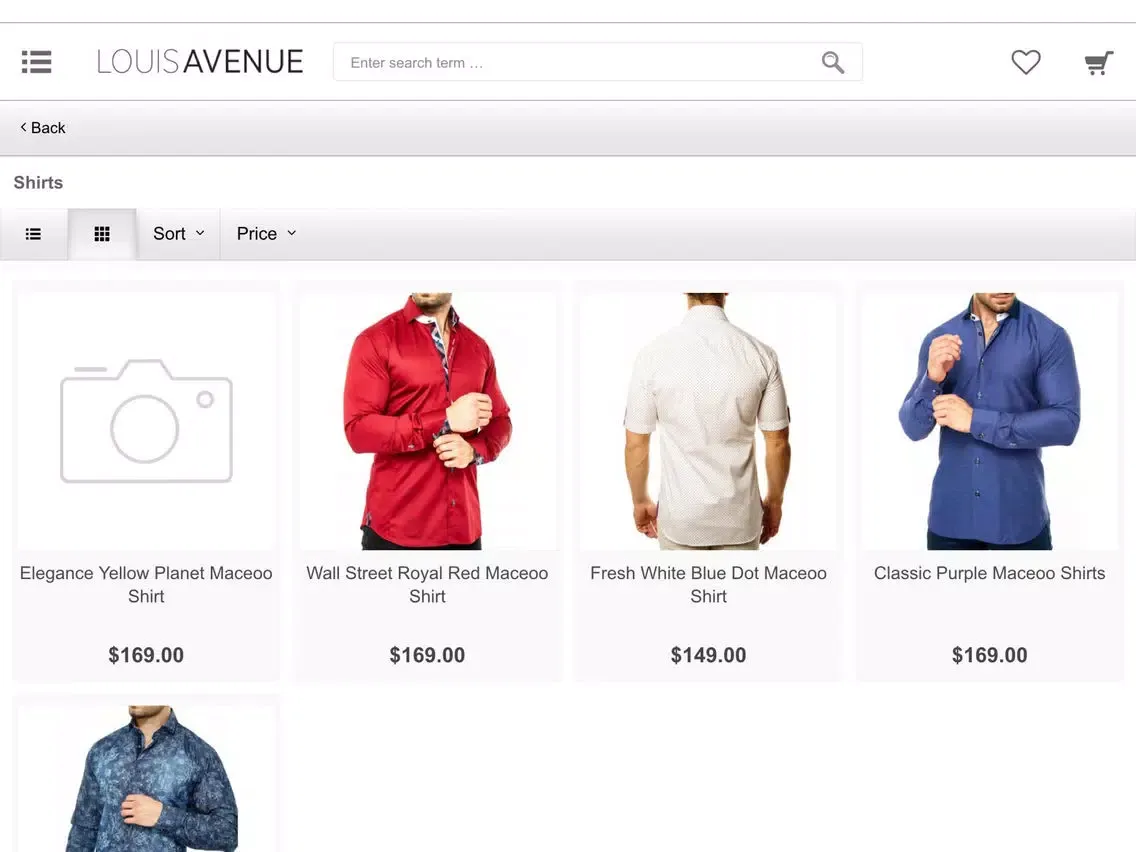Click Classic Purple Maceoo Shirts title

(x=990, y=573)
